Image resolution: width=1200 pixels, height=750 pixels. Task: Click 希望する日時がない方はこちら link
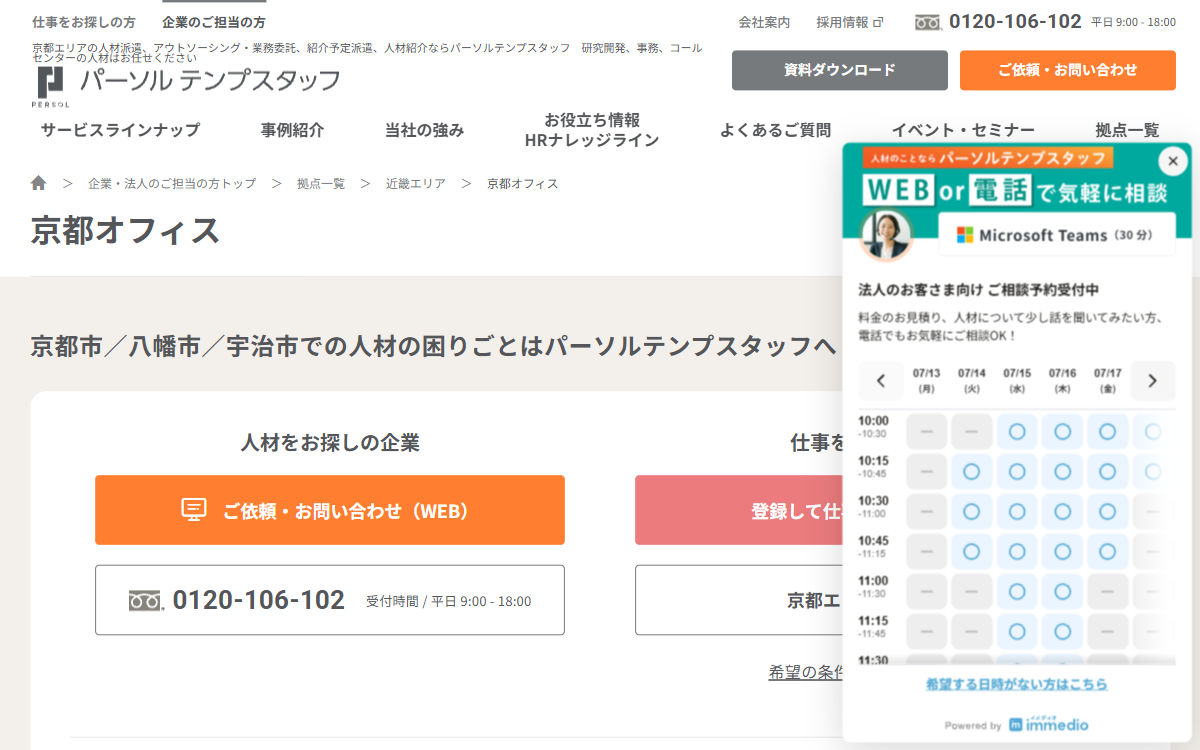click(x=1017, y=684)
